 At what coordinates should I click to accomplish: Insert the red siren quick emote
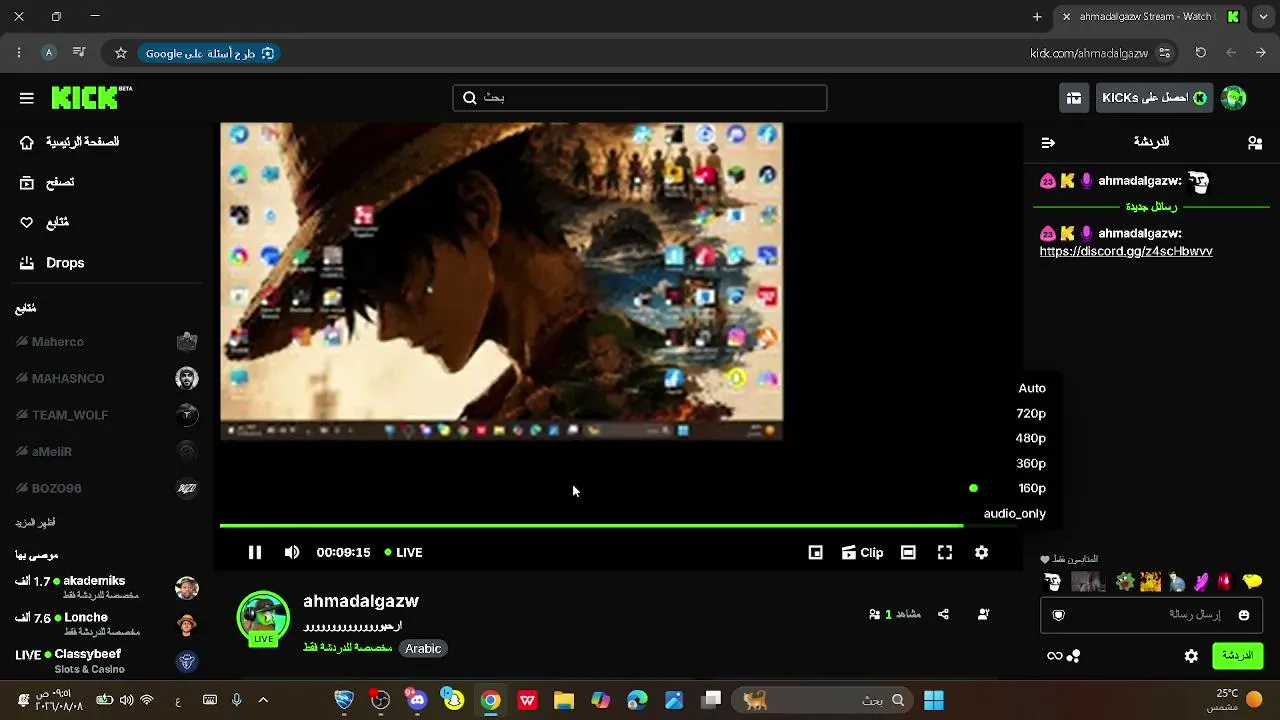click(1224, 581)
